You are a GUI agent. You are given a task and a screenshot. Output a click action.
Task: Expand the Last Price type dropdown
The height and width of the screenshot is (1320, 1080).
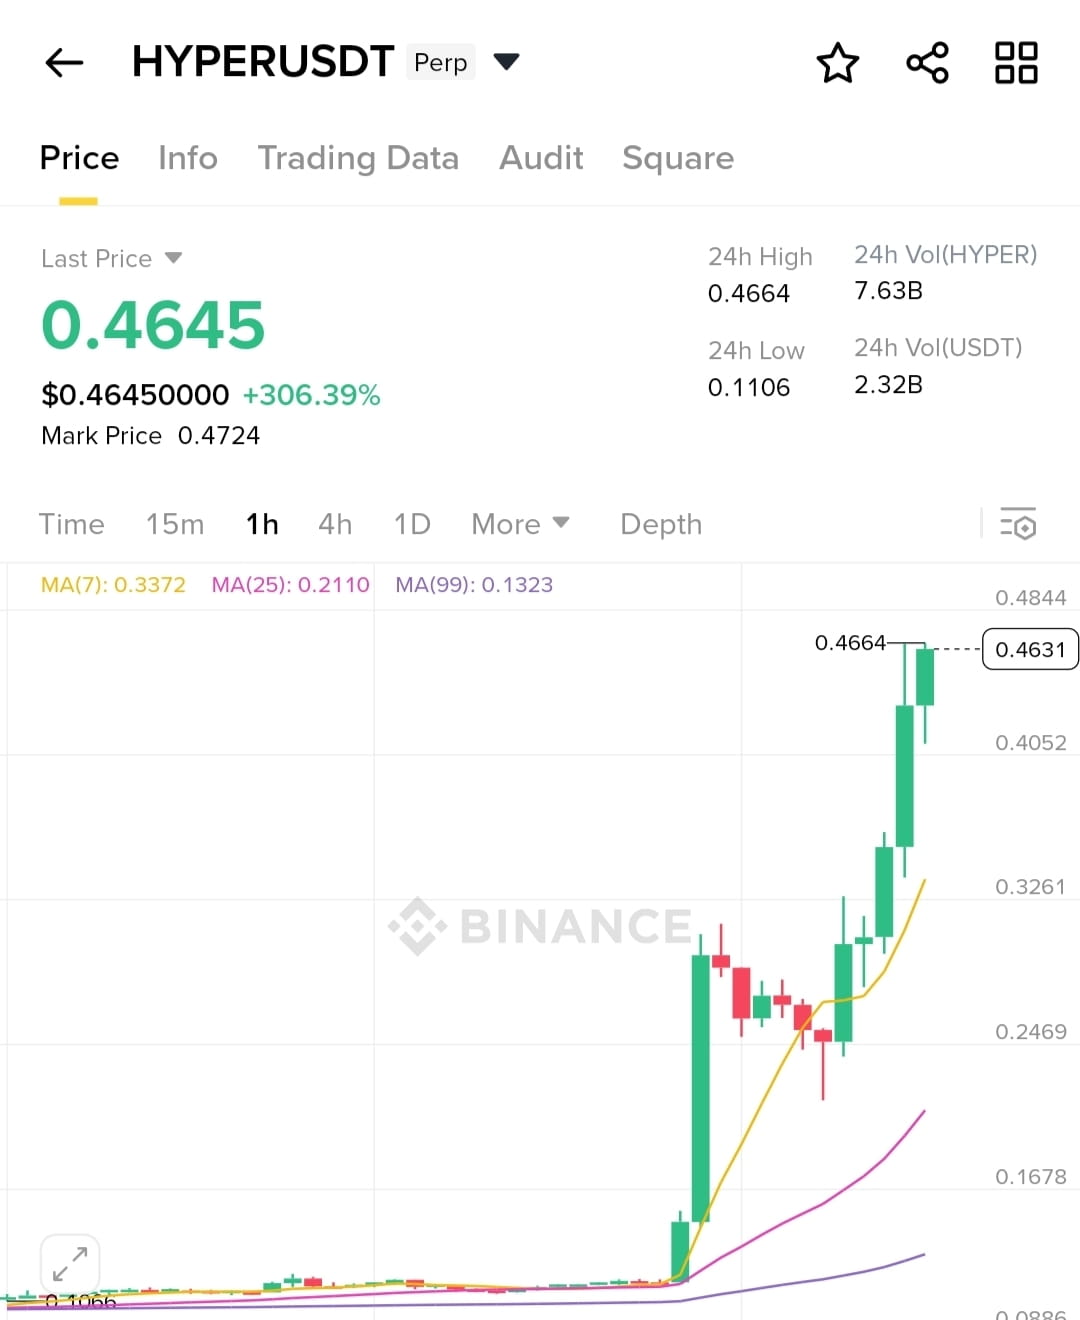click(x=173, y=258)
